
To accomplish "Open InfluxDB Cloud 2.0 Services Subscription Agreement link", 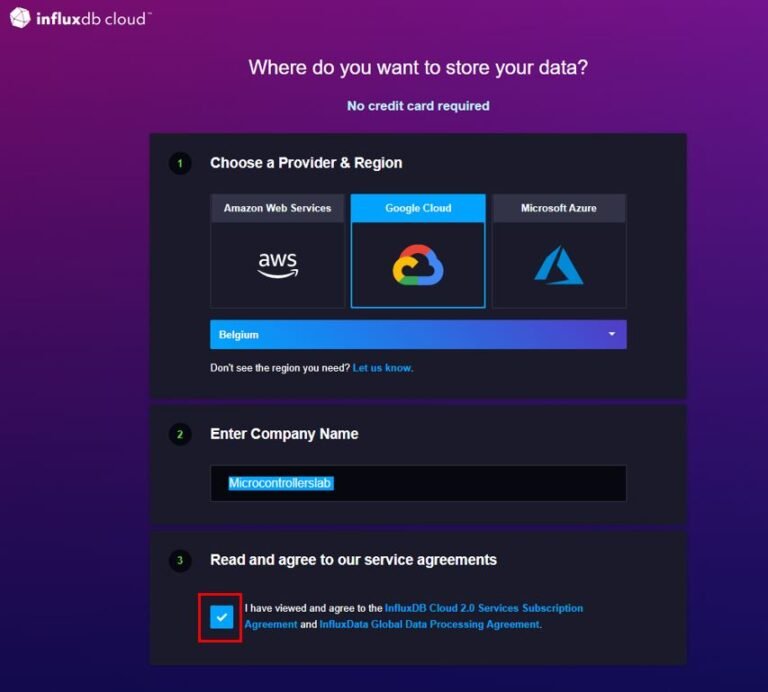I will point(483,608).
